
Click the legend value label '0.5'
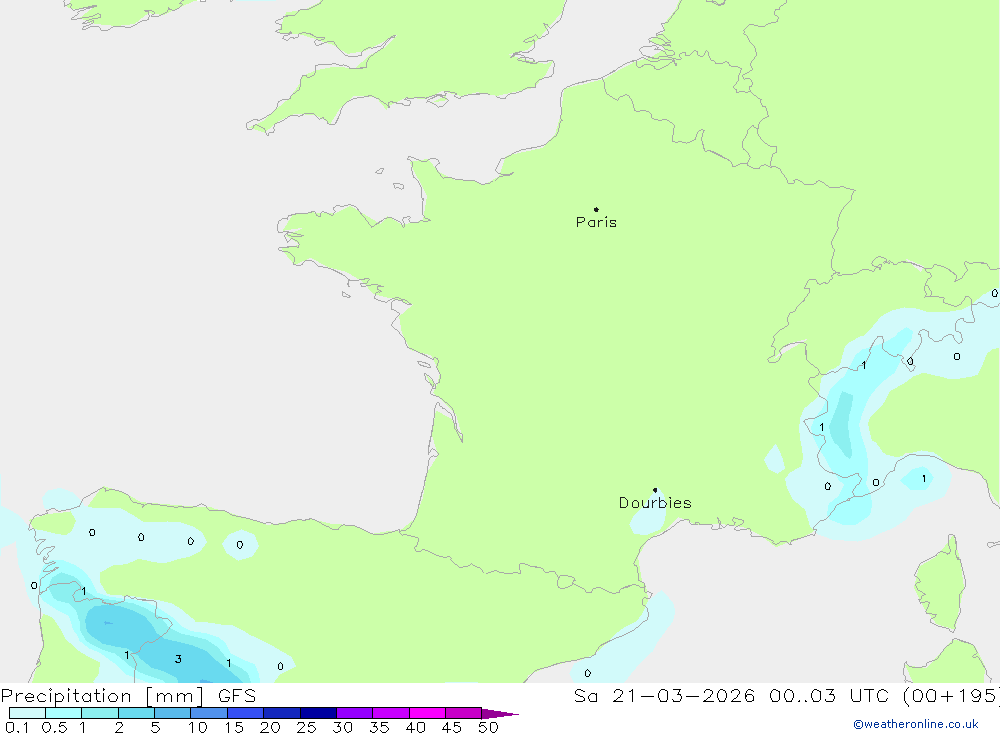(x=54, y=727)
